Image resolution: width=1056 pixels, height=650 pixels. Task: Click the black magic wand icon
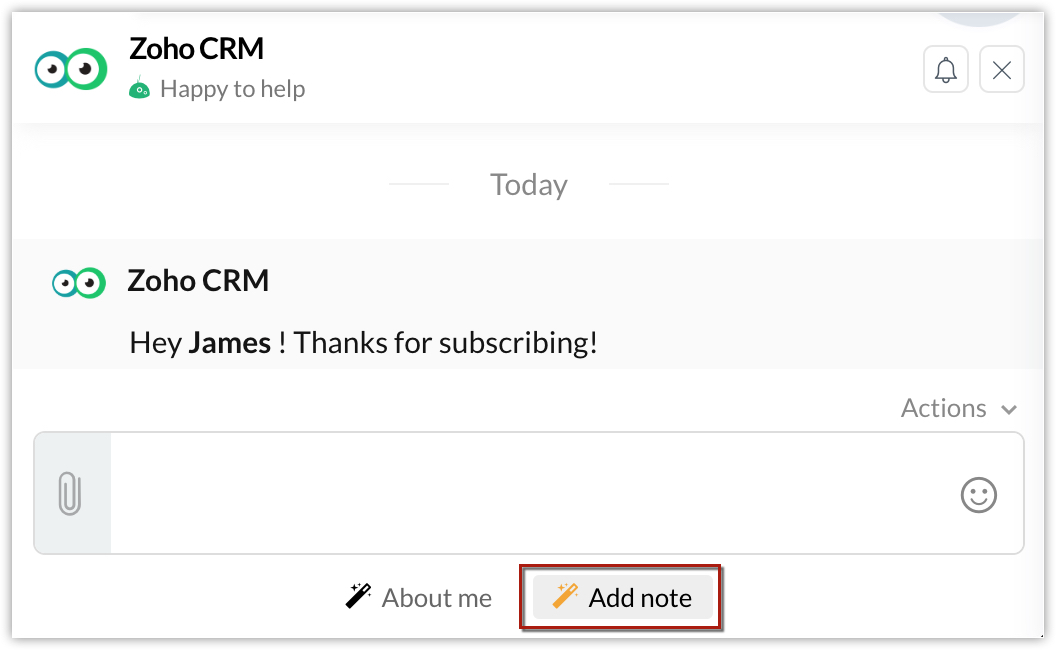point(358,596)
